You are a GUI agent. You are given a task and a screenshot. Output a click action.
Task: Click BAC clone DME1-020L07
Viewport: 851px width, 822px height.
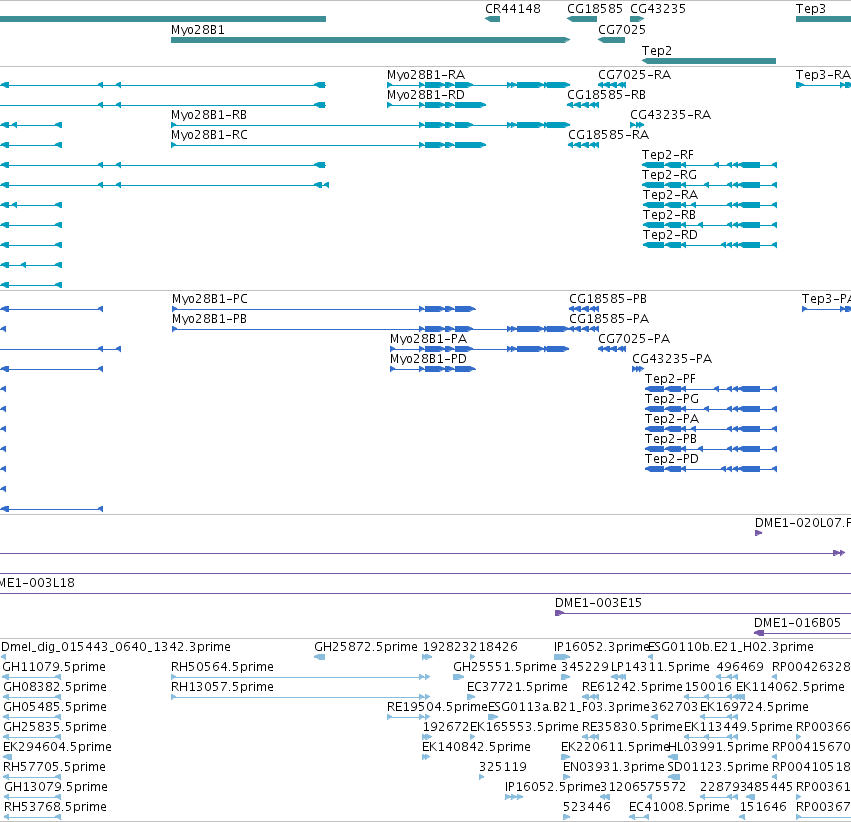tap(759, 533)
